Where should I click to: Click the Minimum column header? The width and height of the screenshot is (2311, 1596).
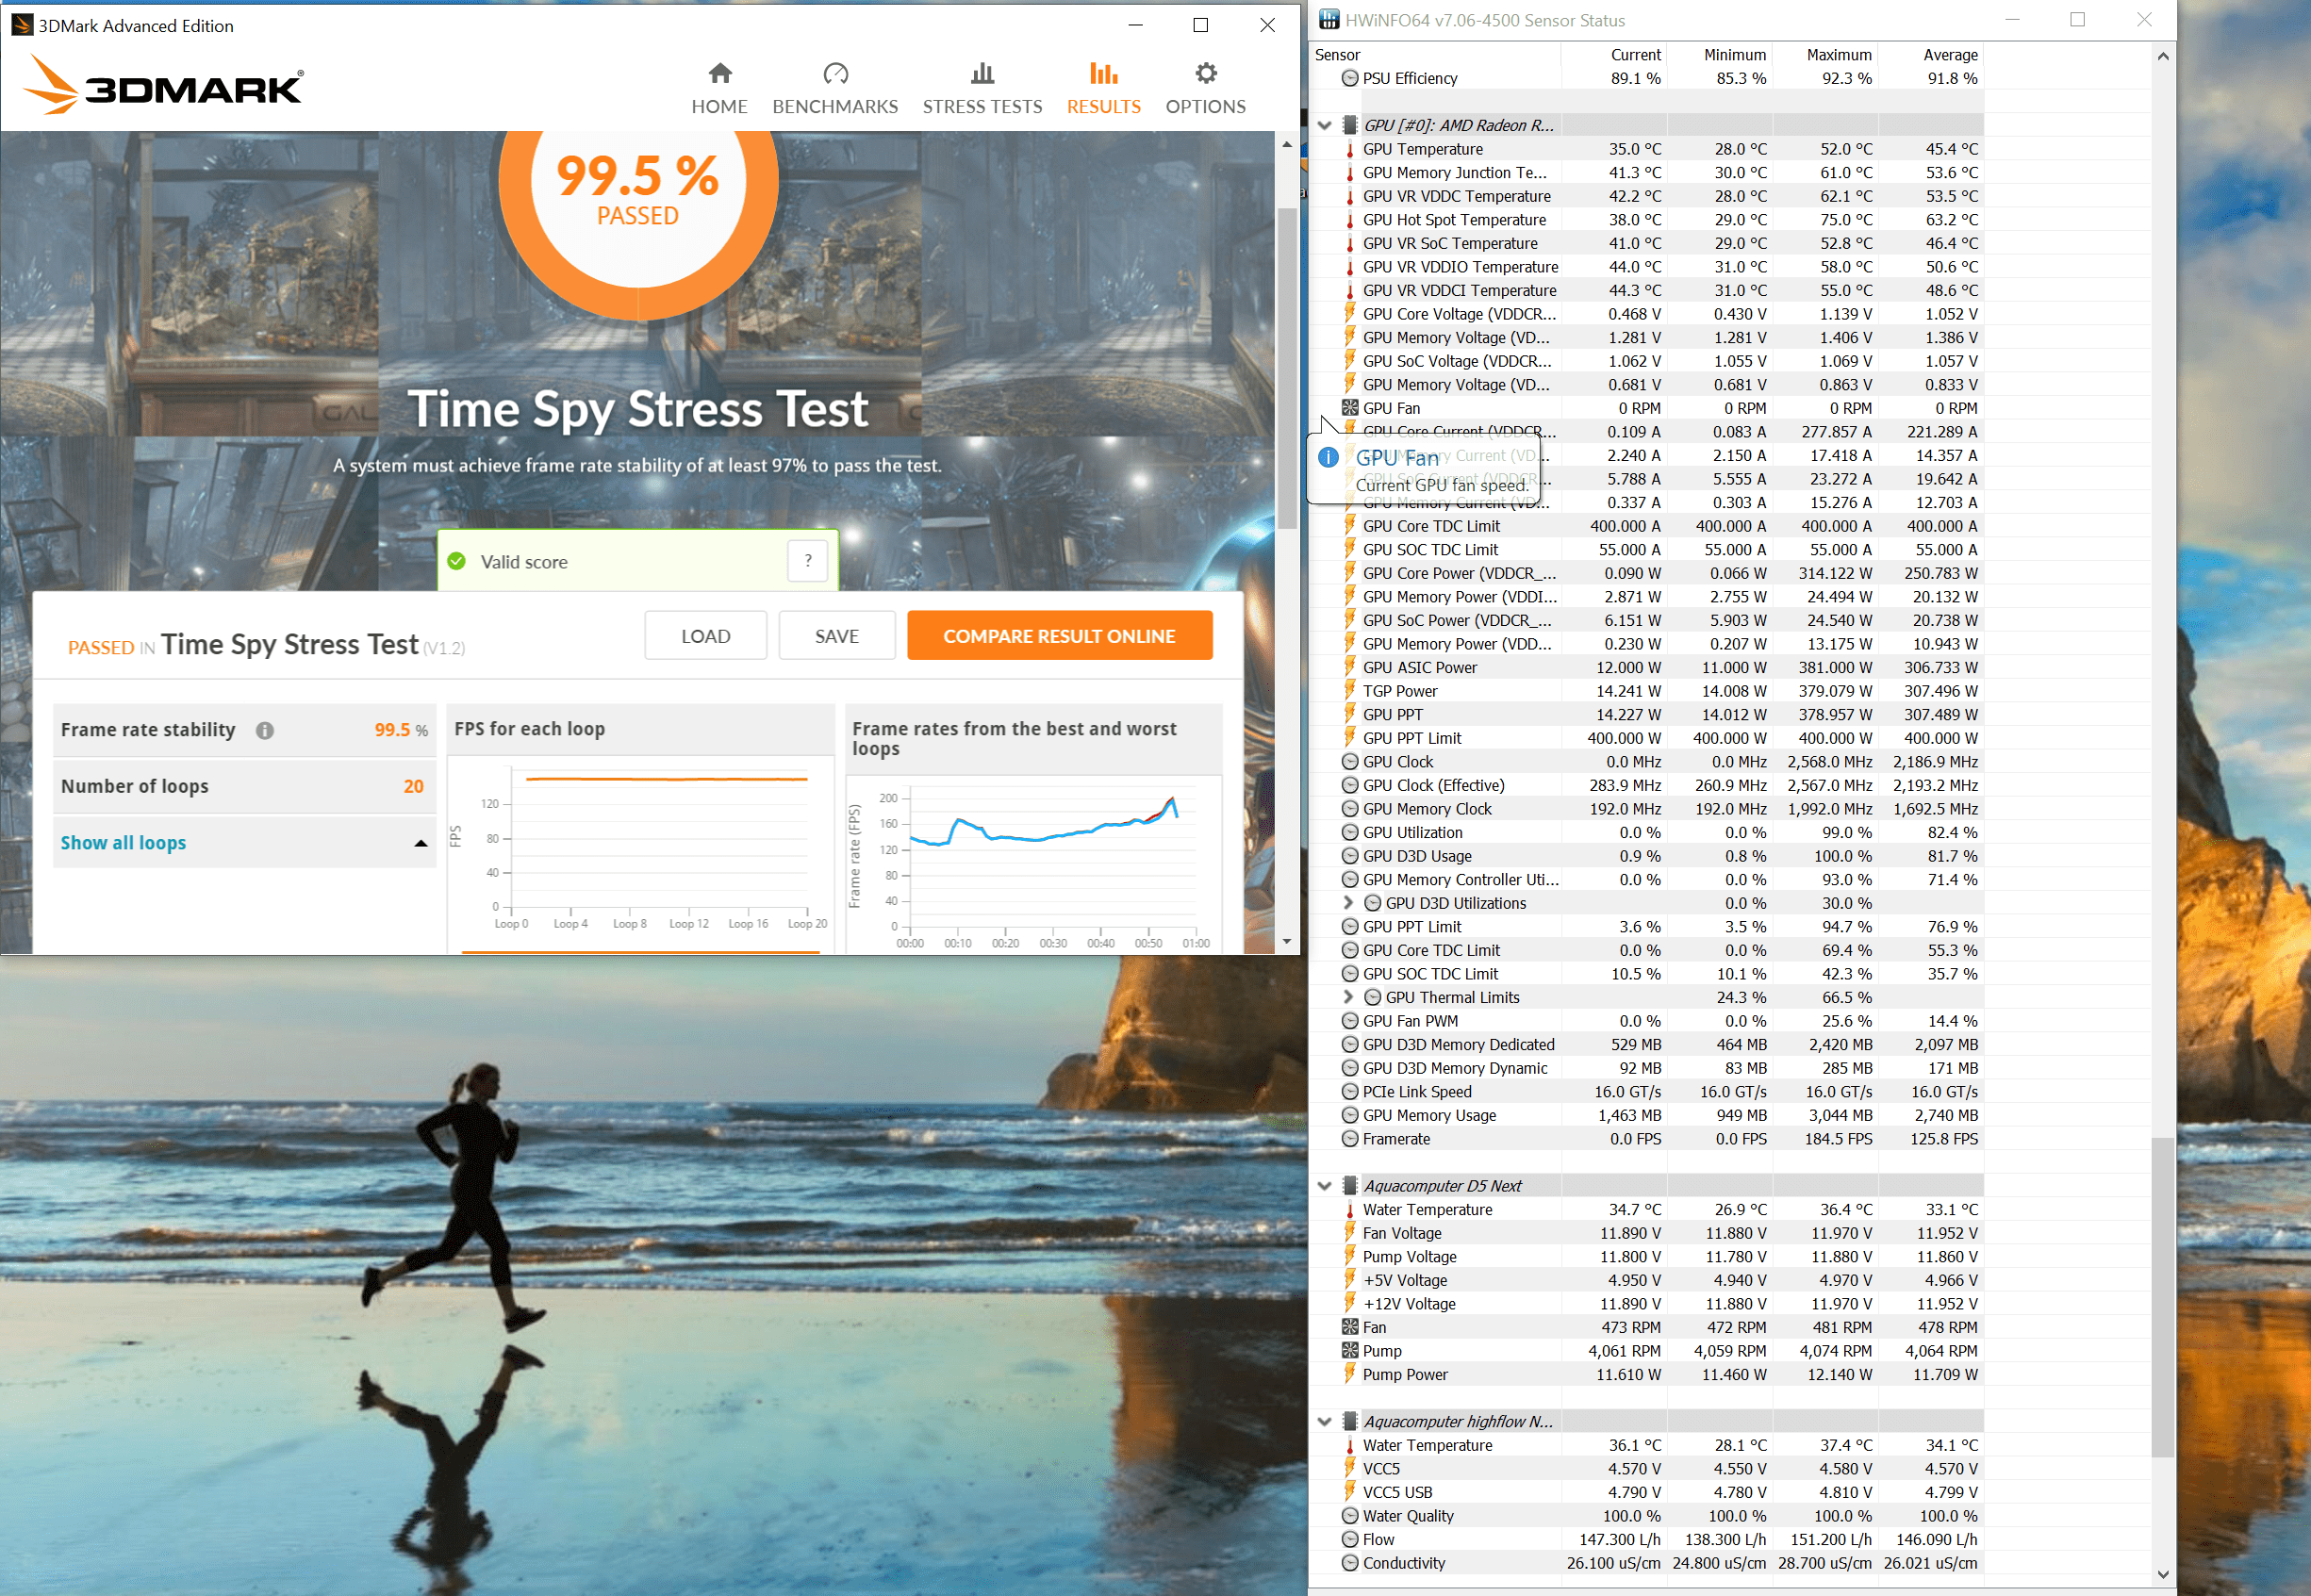(1719, 55)
